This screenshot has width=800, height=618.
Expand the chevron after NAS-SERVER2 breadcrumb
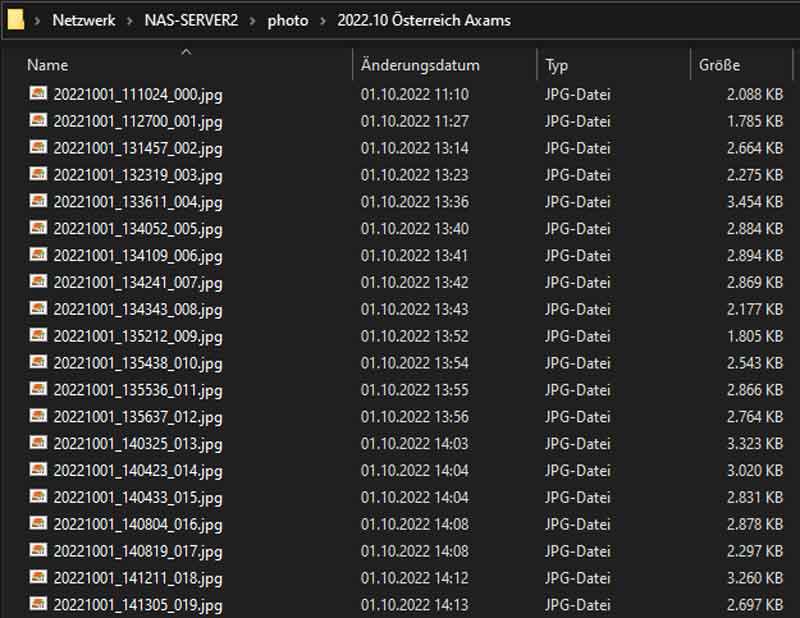(x=253, y=21)
